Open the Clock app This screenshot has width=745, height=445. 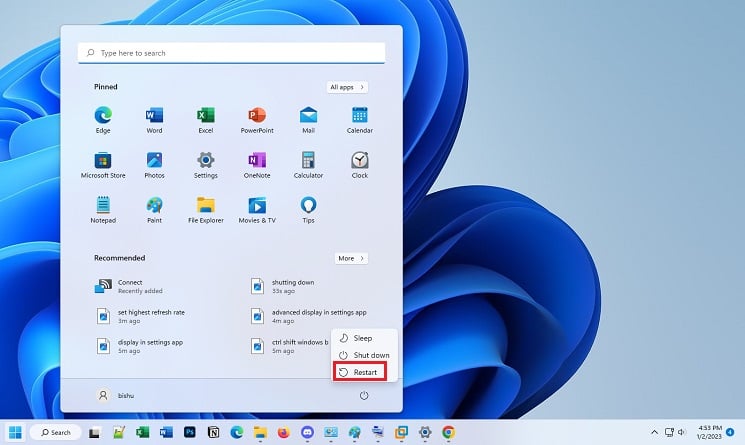pos(360,165)
